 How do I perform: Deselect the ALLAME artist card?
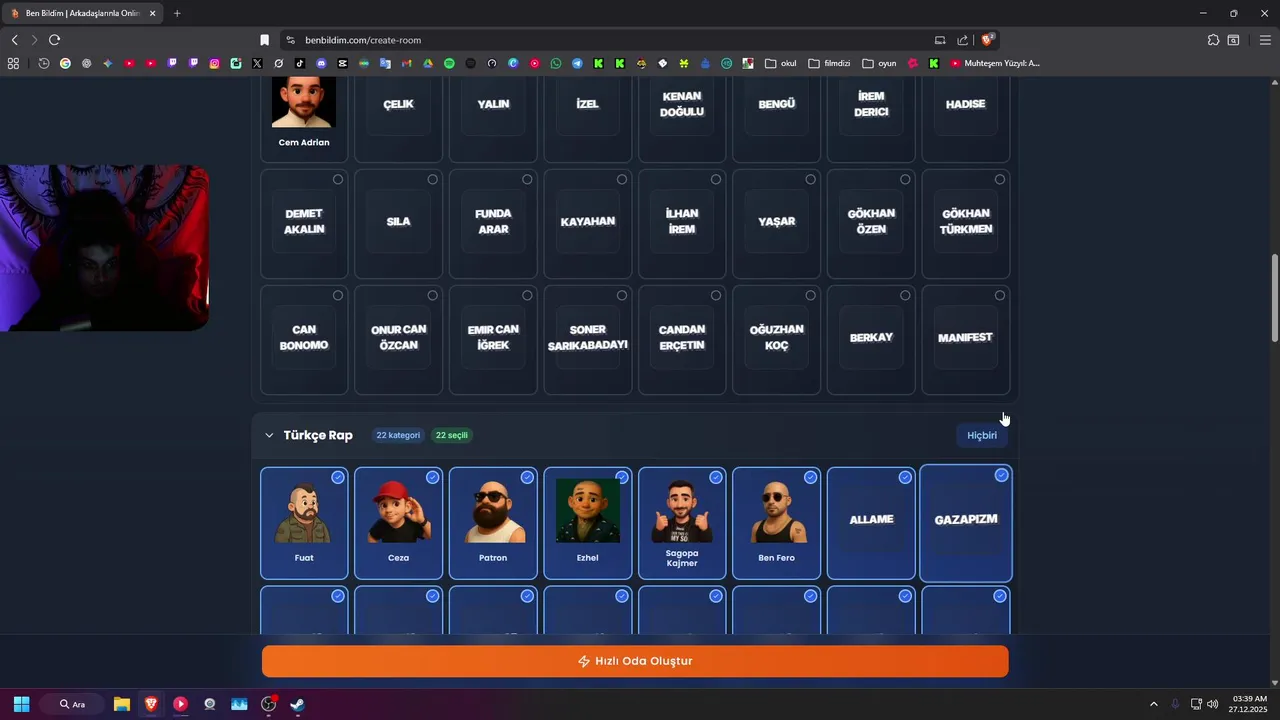point(871,523)
